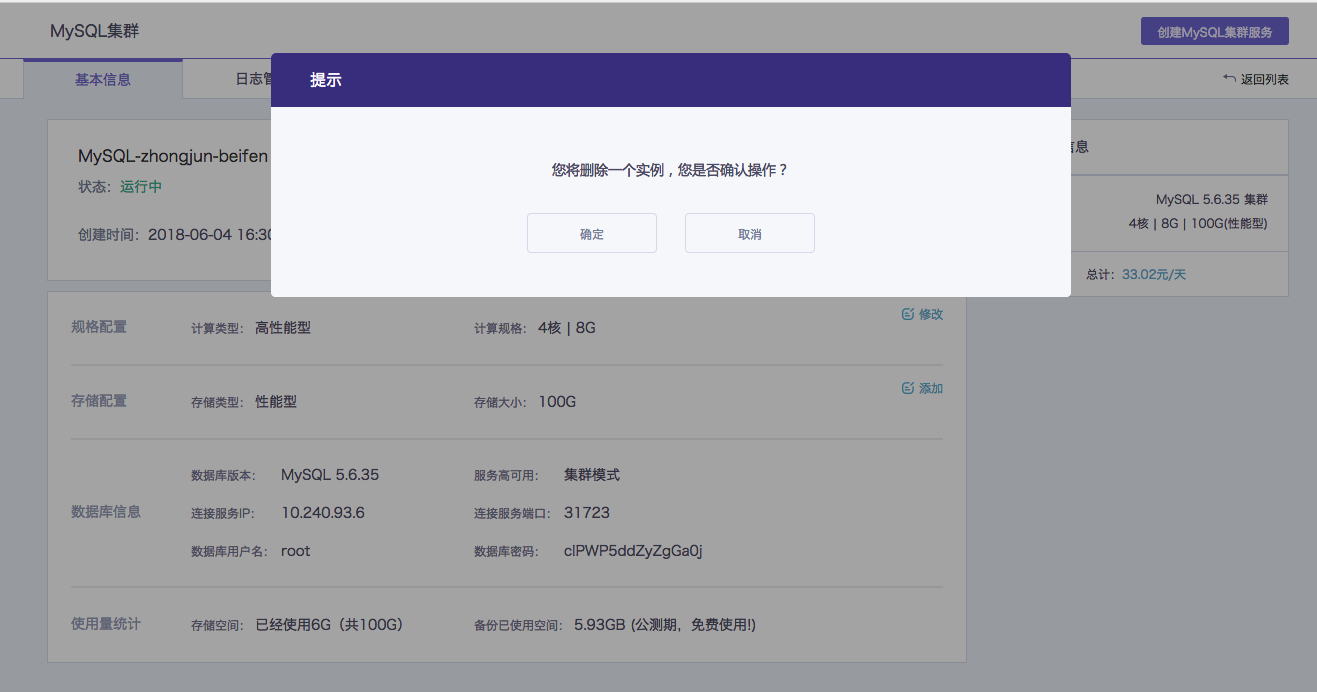Select the 基本信息 tab
Screen dimensions: 1317x692
[x=103, y=79]
